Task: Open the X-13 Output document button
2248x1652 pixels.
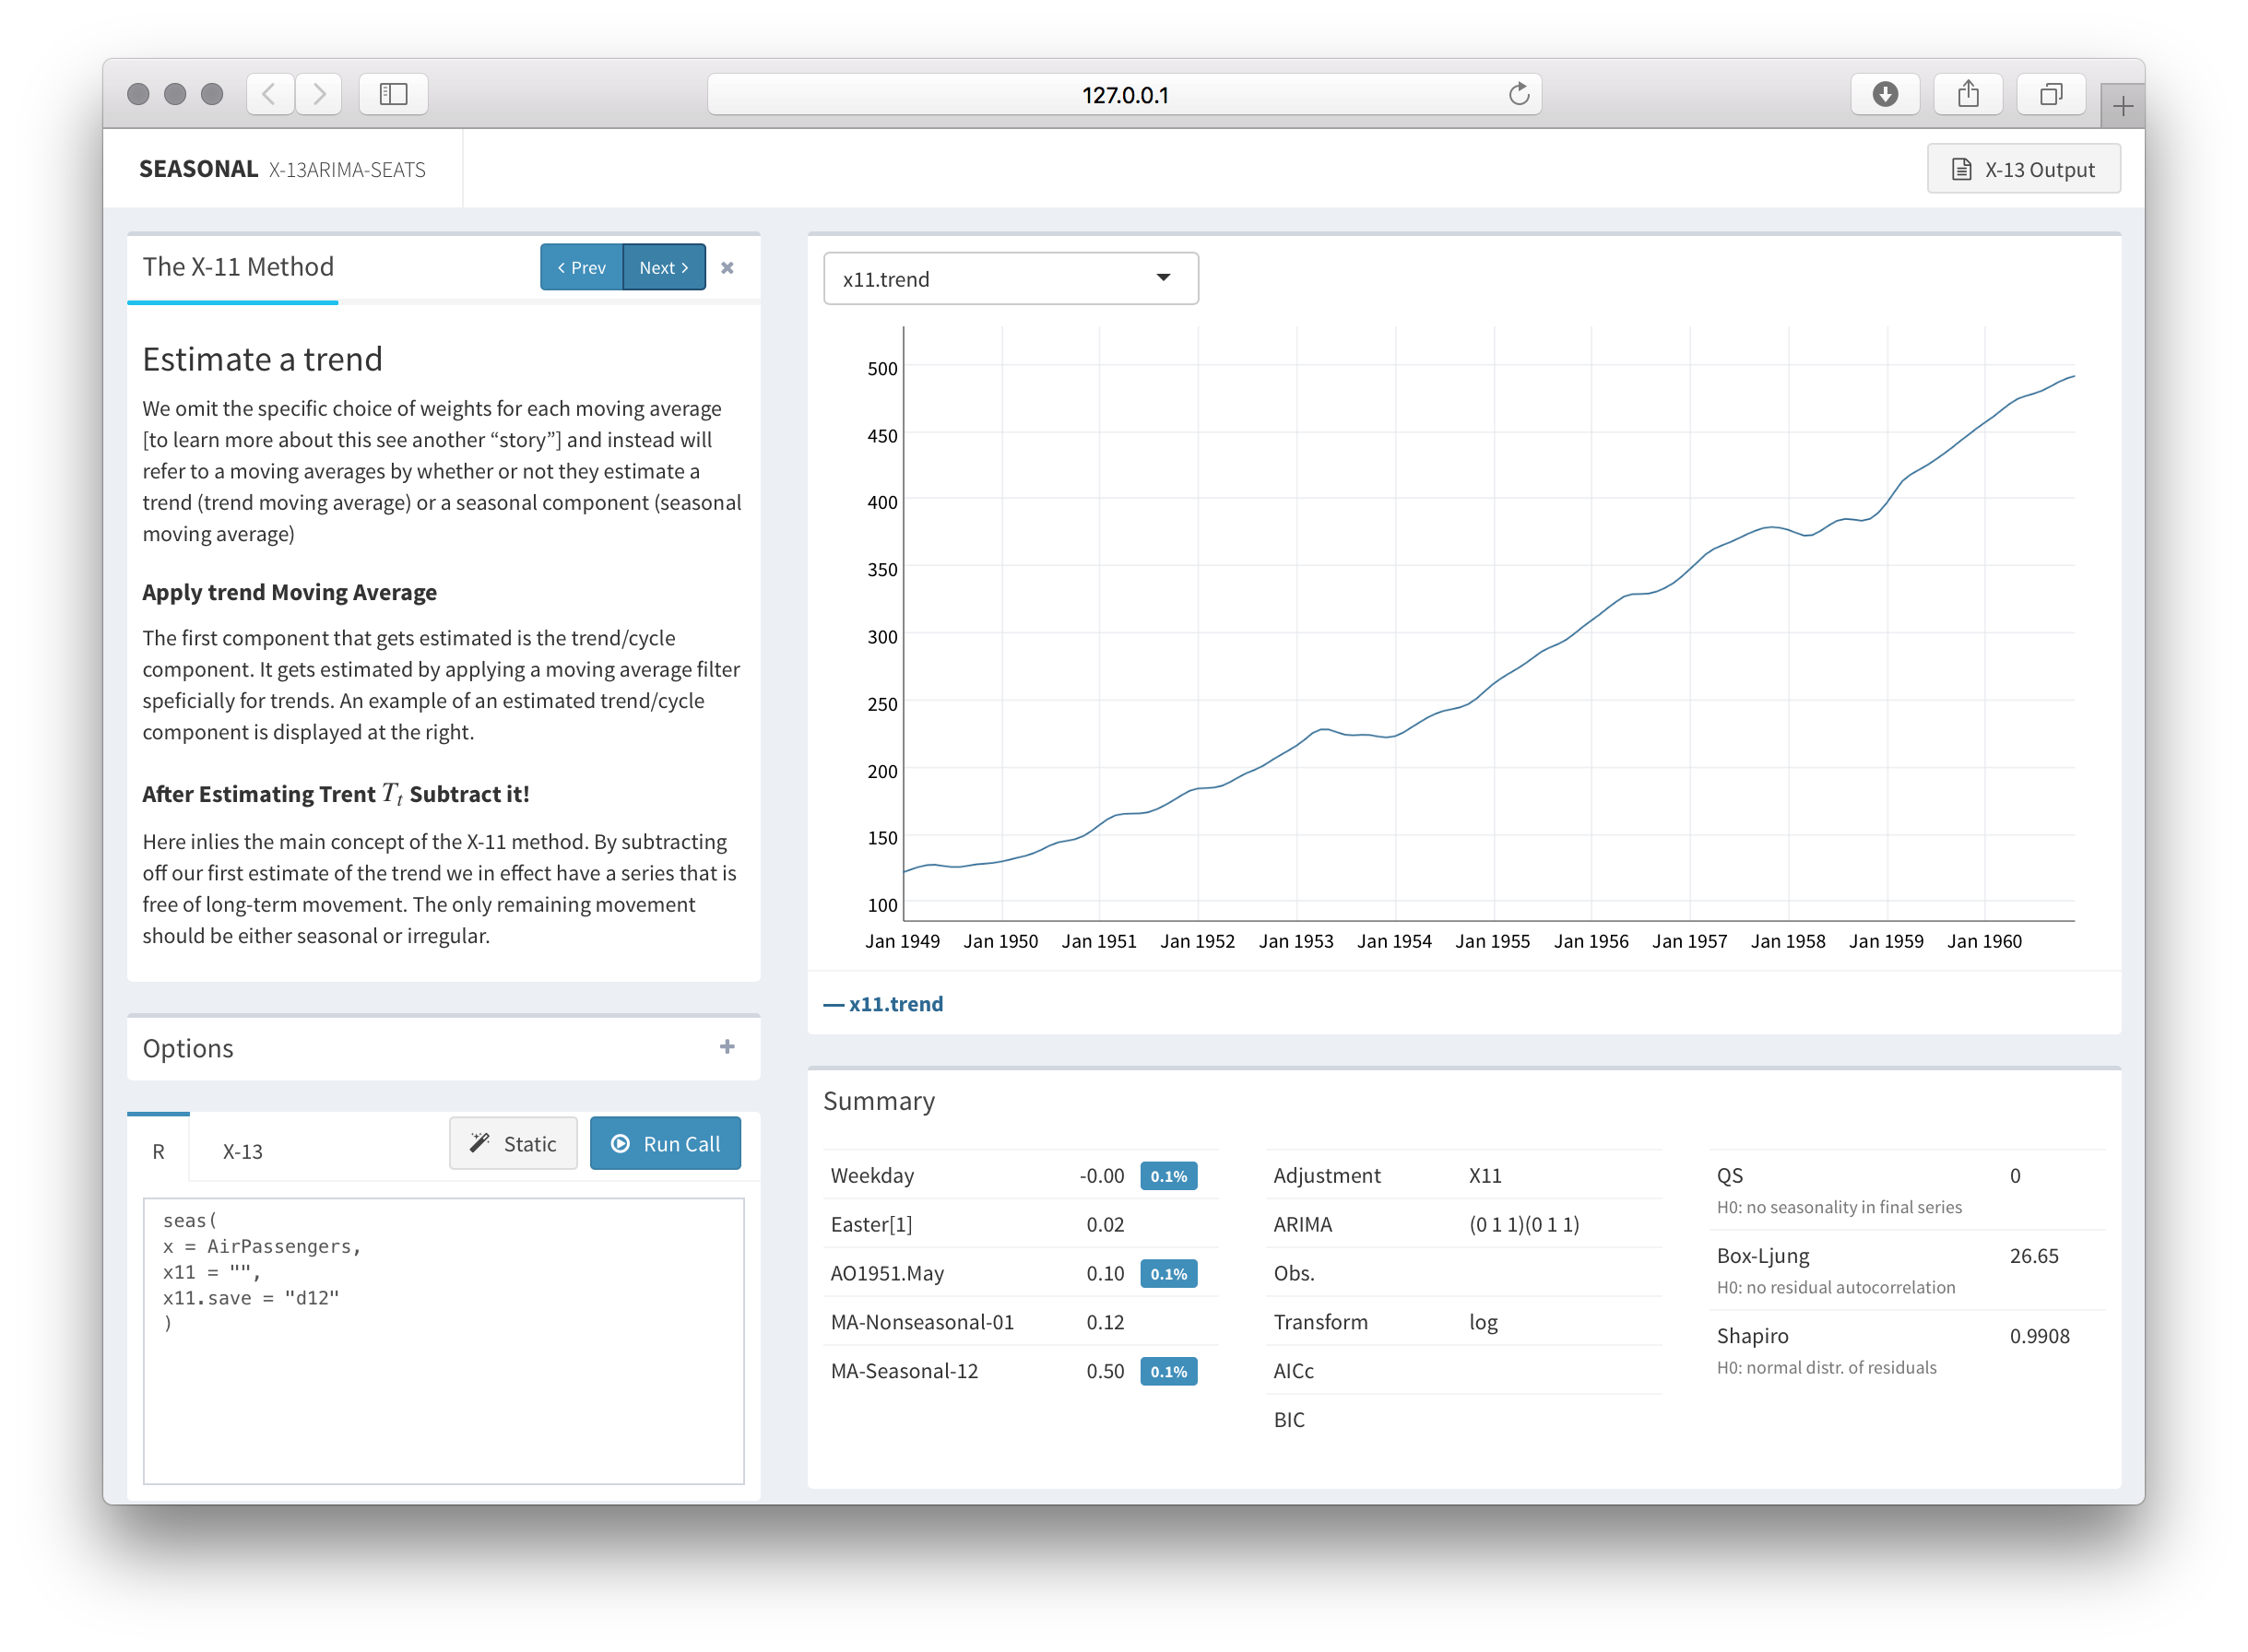Action: click(2023, 170)
